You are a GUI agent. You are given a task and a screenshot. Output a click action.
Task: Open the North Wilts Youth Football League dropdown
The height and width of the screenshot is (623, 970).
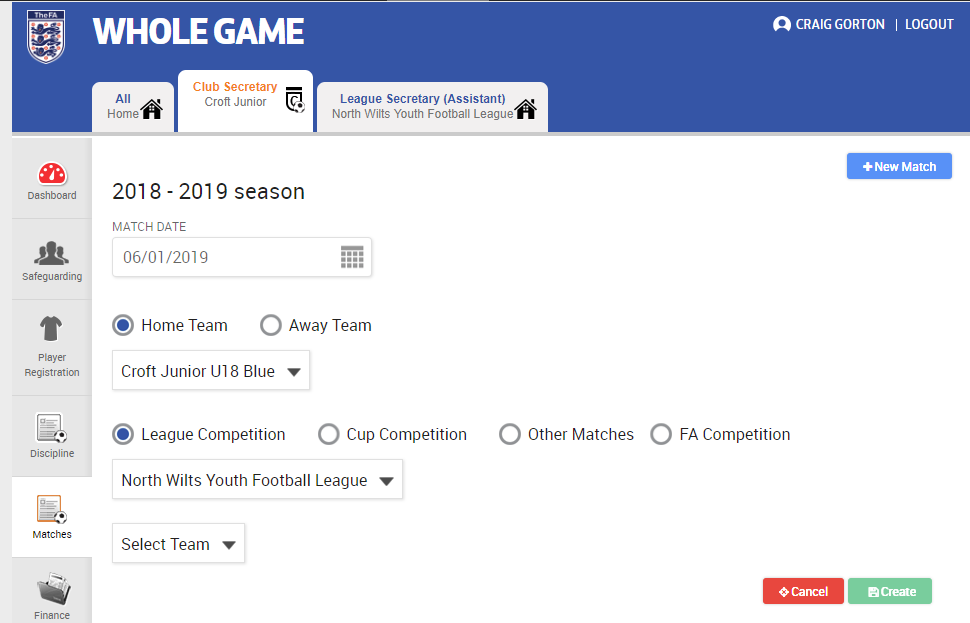[257, 479]
